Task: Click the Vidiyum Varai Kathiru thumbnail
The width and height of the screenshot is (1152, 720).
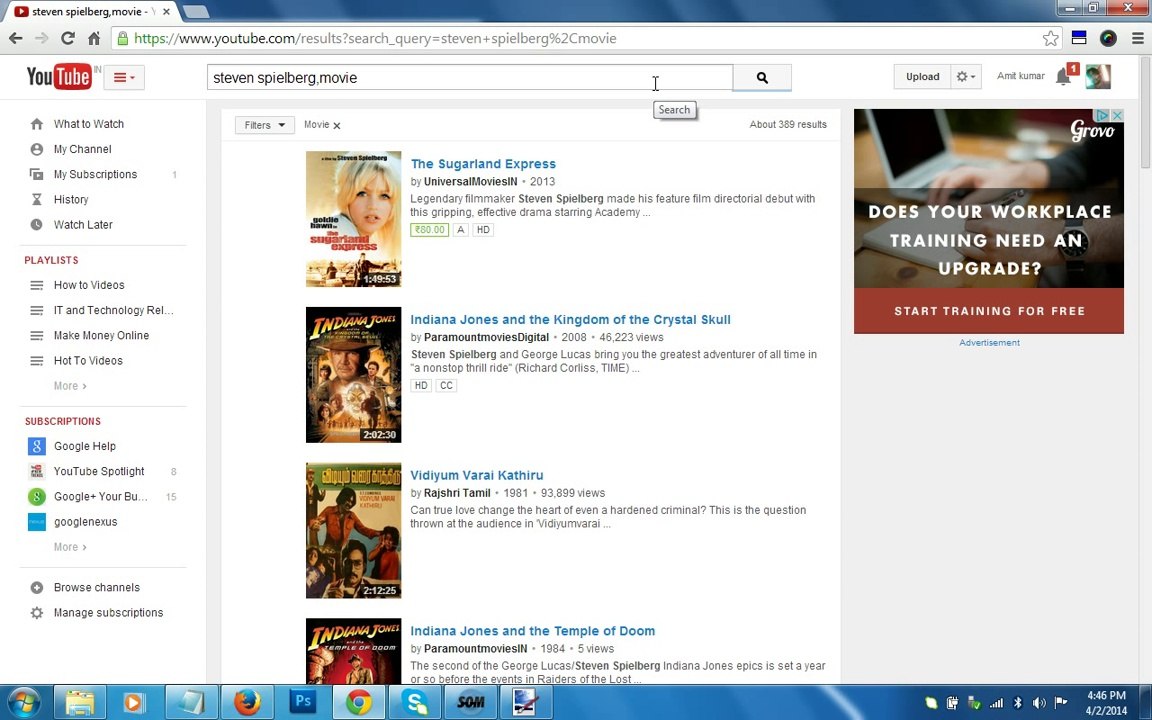Action: click(353, 530)
